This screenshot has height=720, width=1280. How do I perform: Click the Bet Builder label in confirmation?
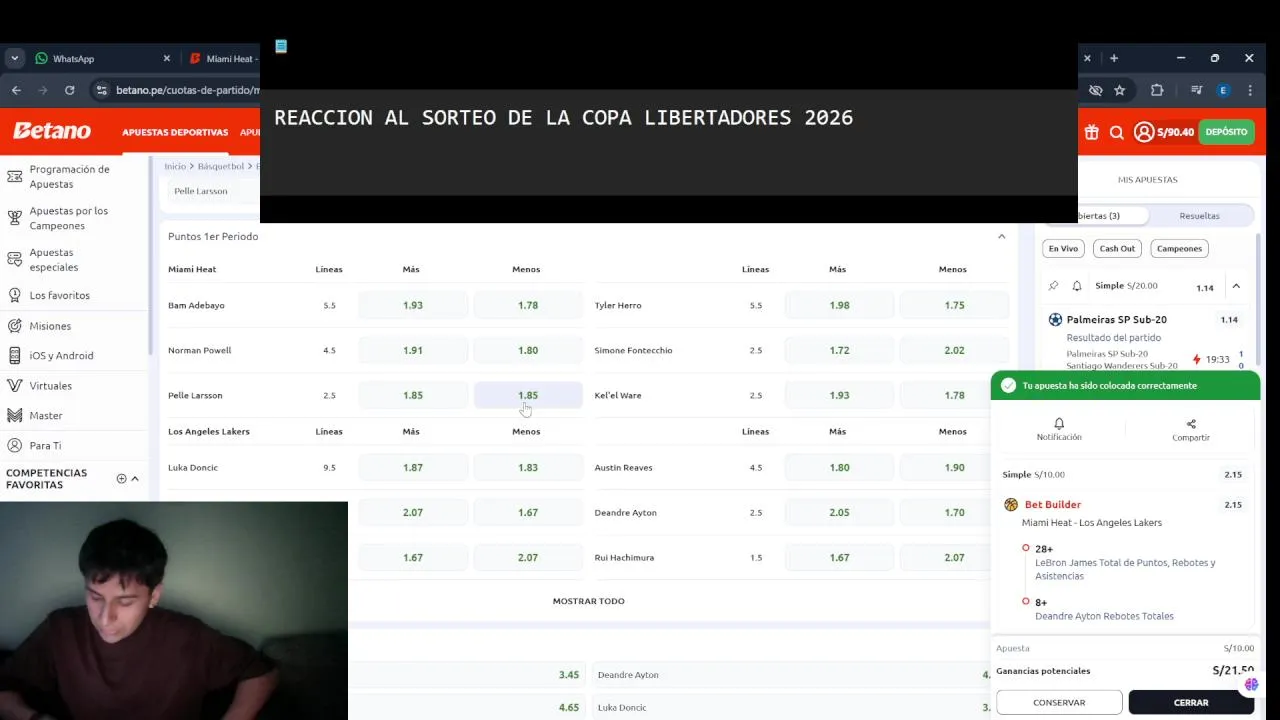click(x=1053, y=505)
